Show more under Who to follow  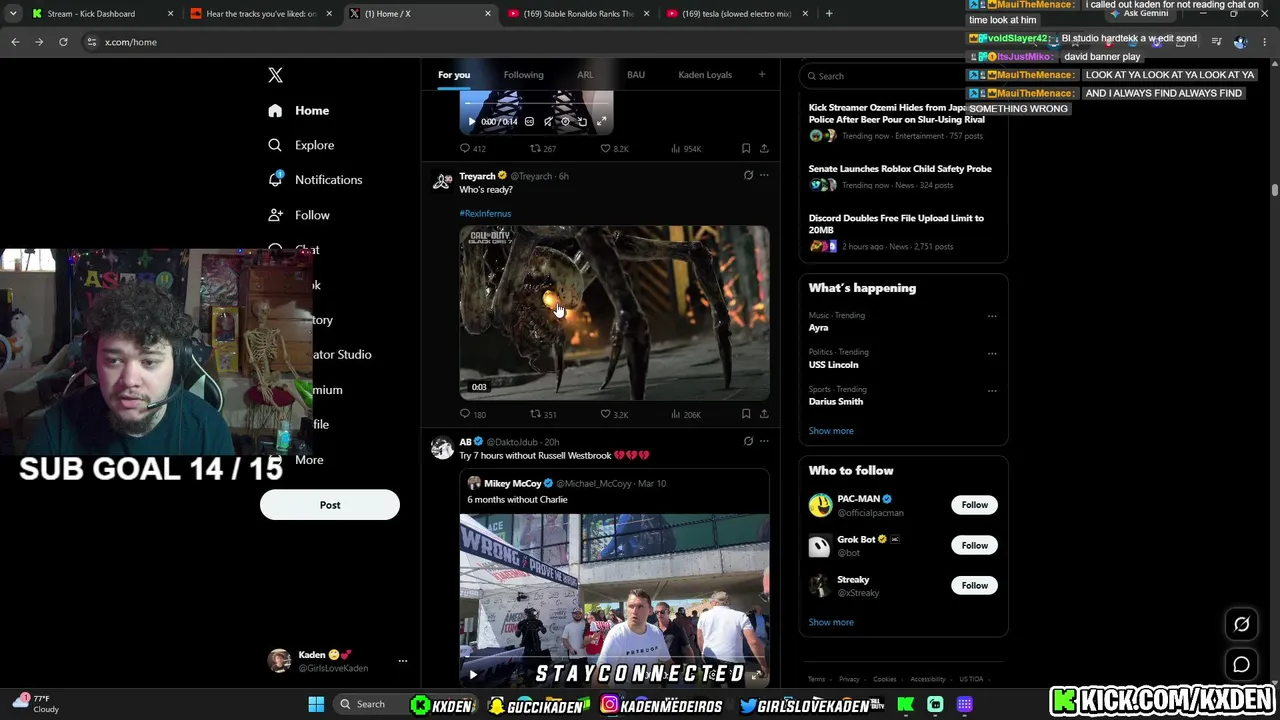(x=831, y=622)
